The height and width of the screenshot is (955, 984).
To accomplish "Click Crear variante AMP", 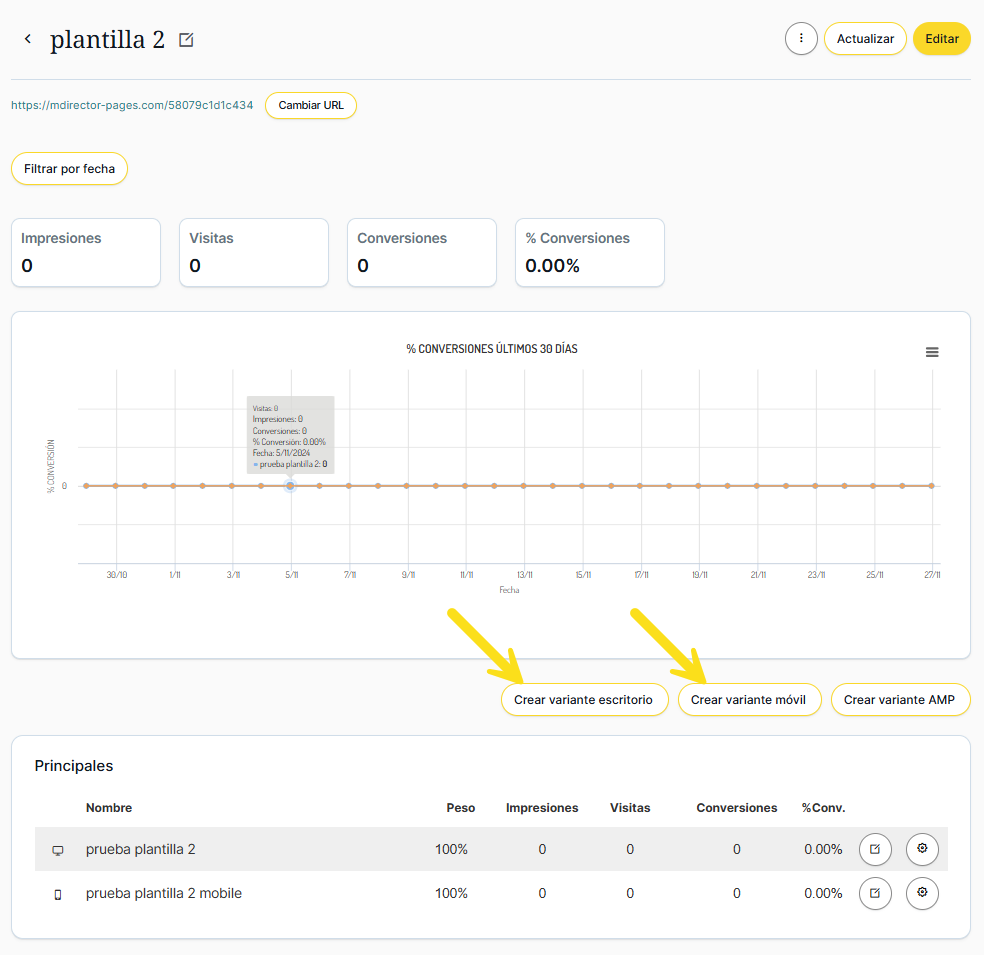I will 900,700.
